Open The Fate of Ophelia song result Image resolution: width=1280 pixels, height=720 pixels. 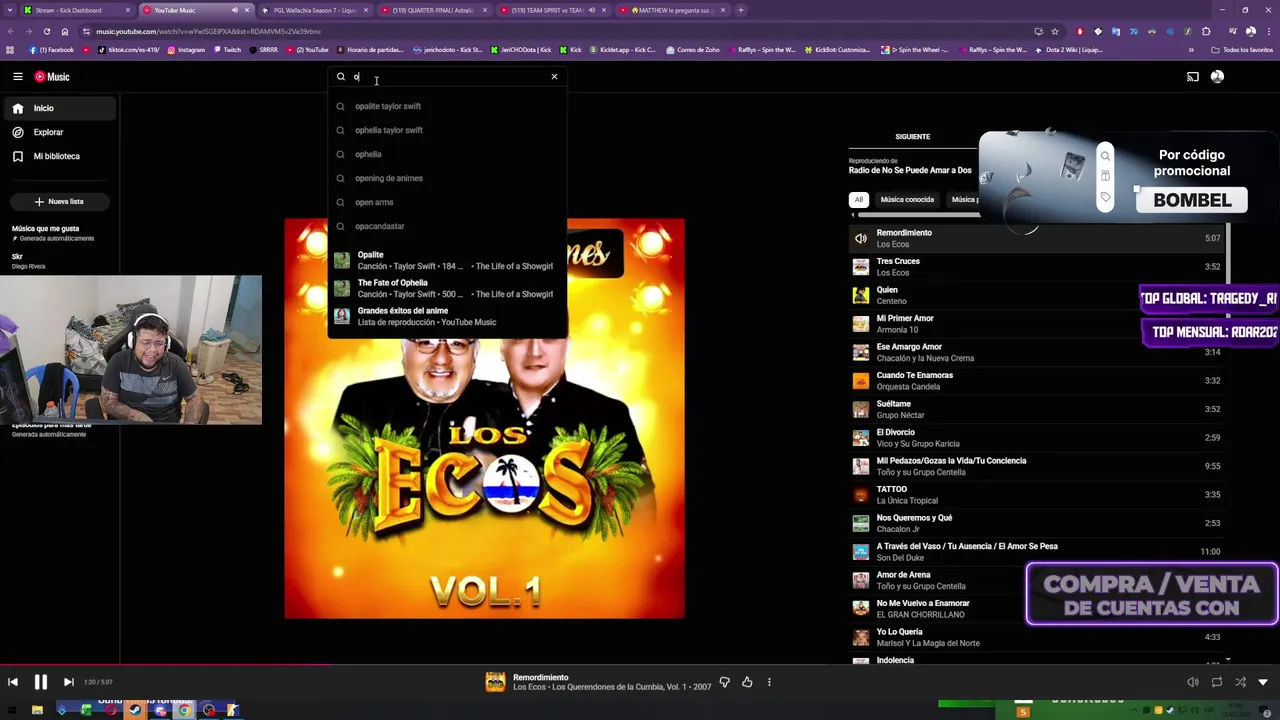tap(447, 288)
